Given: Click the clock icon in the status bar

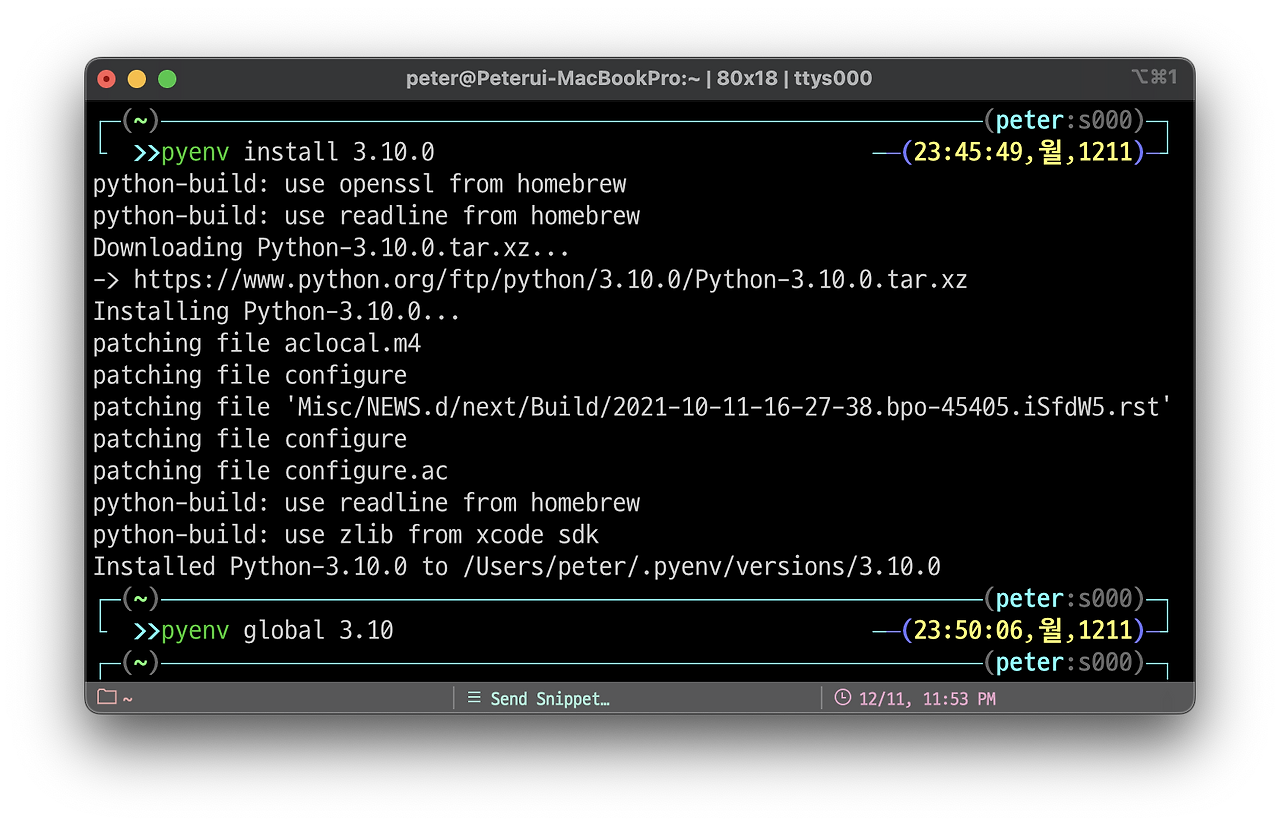Looking at the screenshot, I should pos(841,698).
